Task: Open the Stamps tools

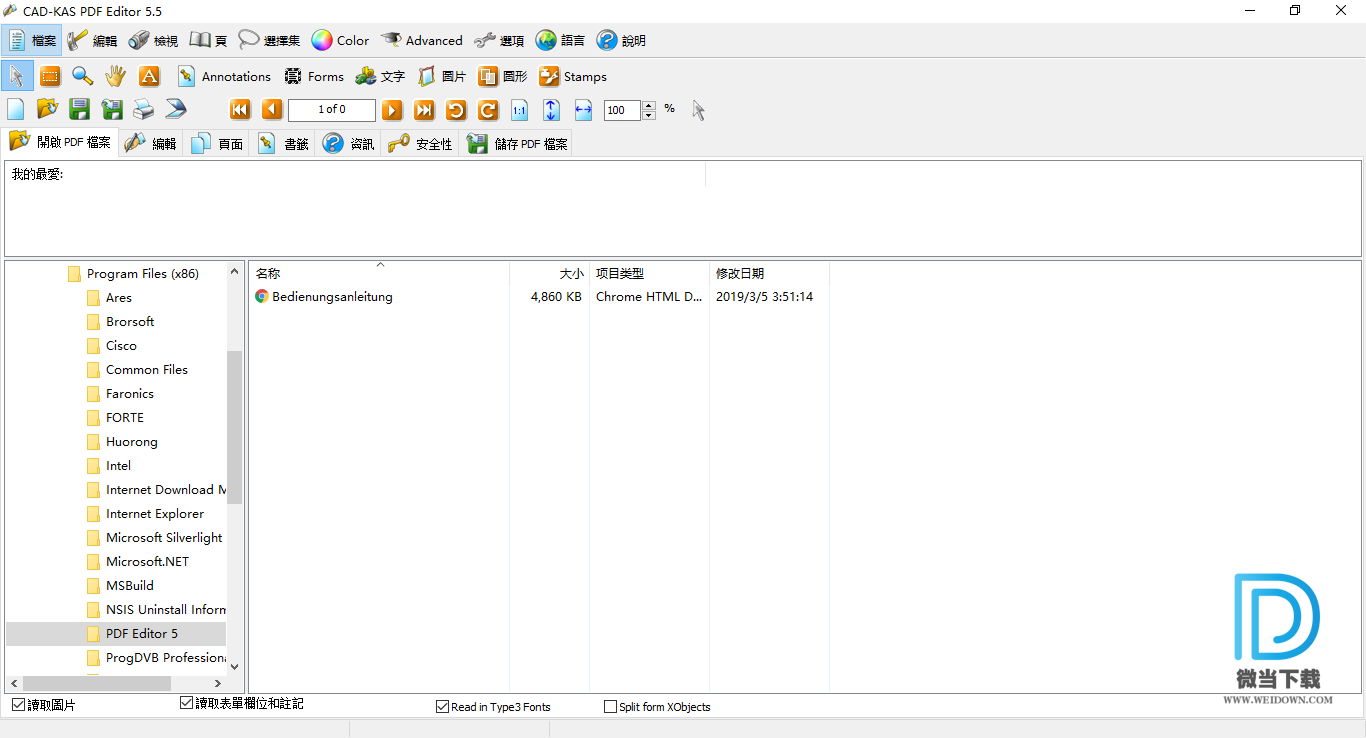Action: pos(573,76)
